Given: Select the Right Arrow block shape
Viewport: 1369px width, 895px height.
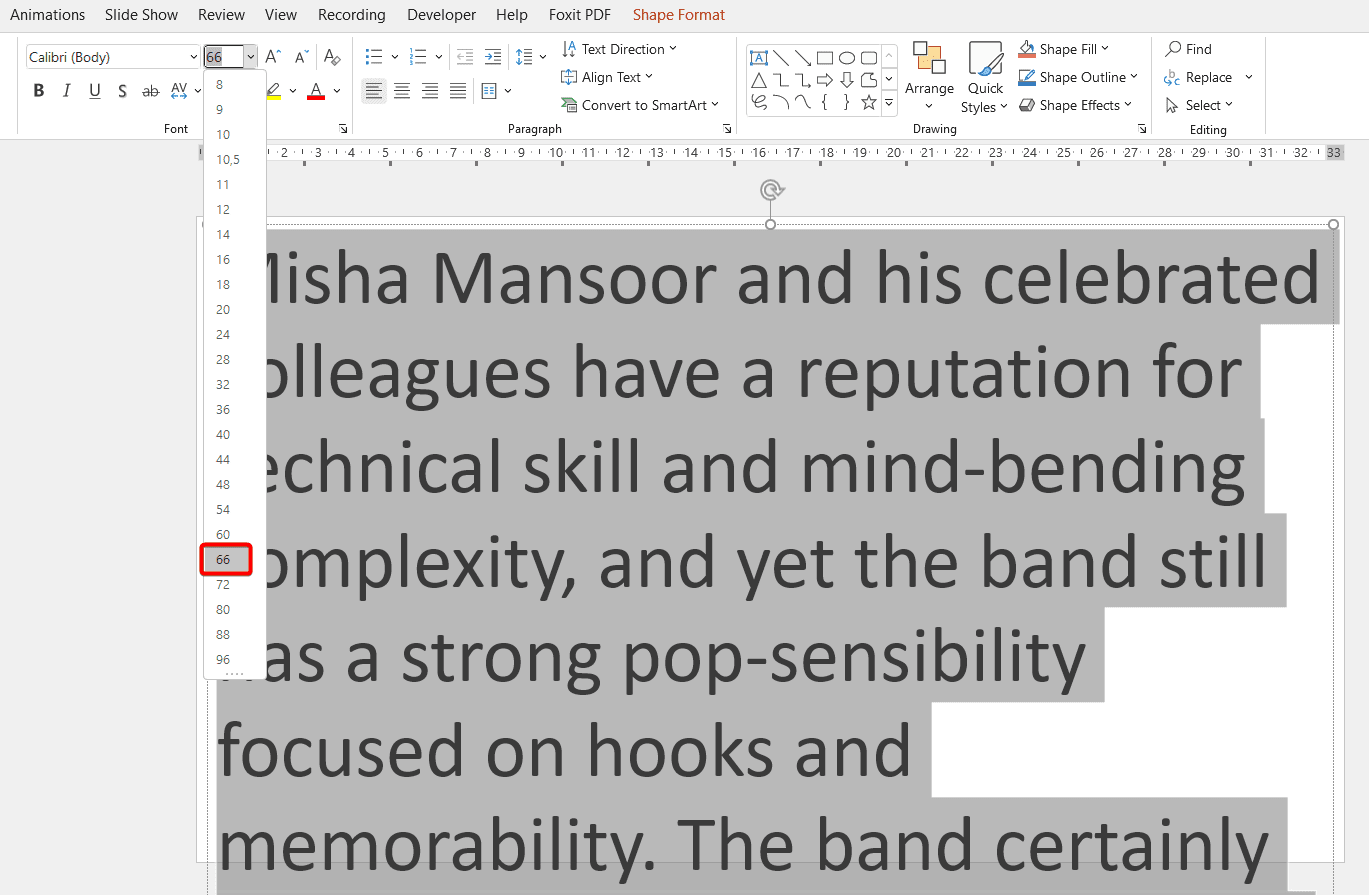Looking at the screenshot, I should coord(825,80).
